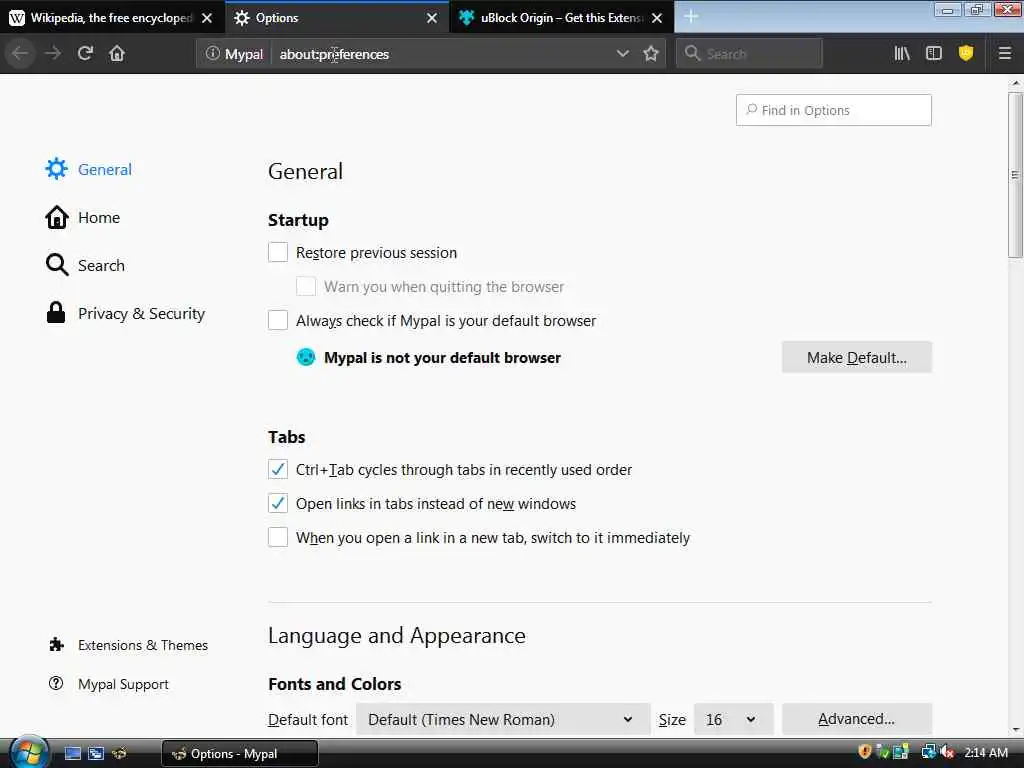
Task: Click the Home house icon in the sidebar
Action: [56, 217]
